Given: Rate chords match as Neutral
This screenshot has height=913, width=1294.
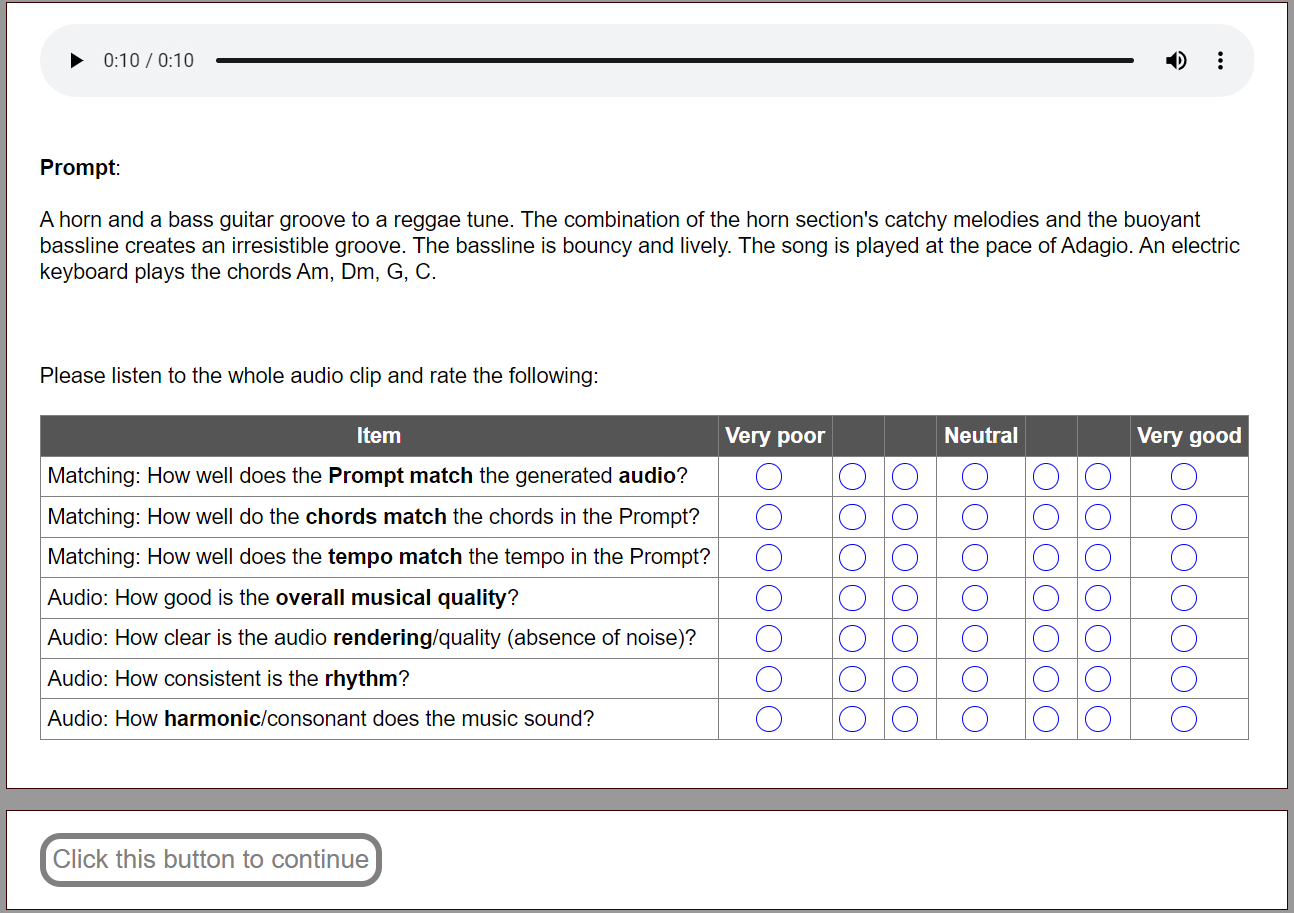Looking at the screenshot, I should (975, 517).
